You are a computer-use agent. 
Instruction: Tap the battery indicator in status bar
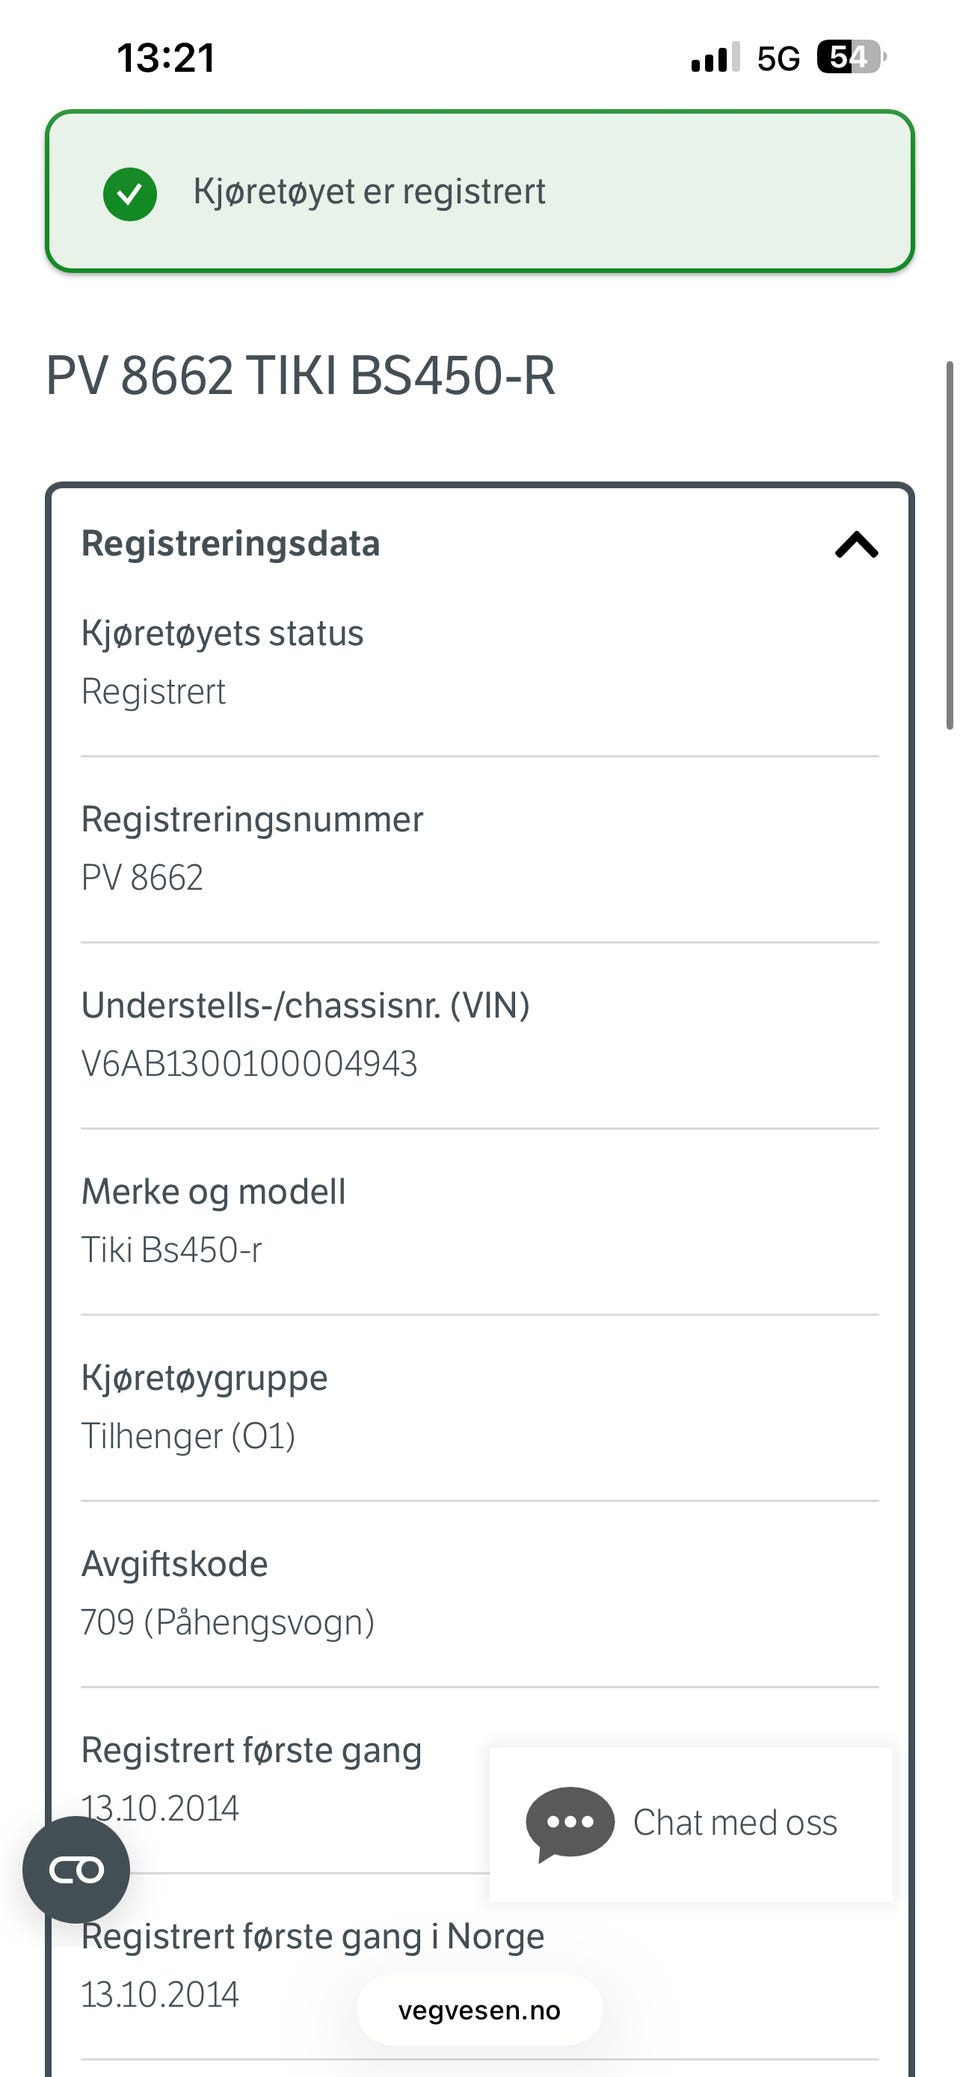tap(851, 58)
